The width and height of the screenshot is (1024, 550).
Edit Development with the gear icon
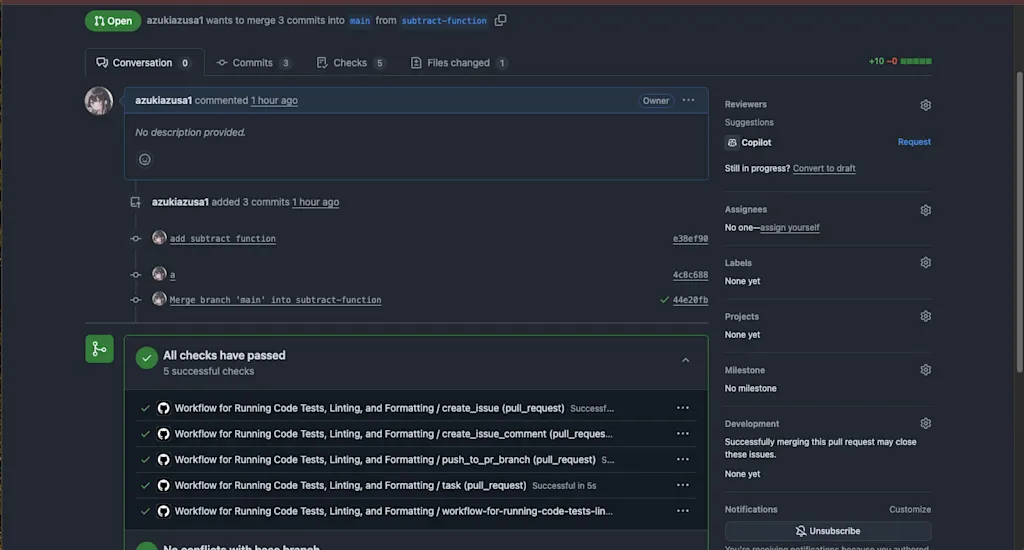point(925,423)
